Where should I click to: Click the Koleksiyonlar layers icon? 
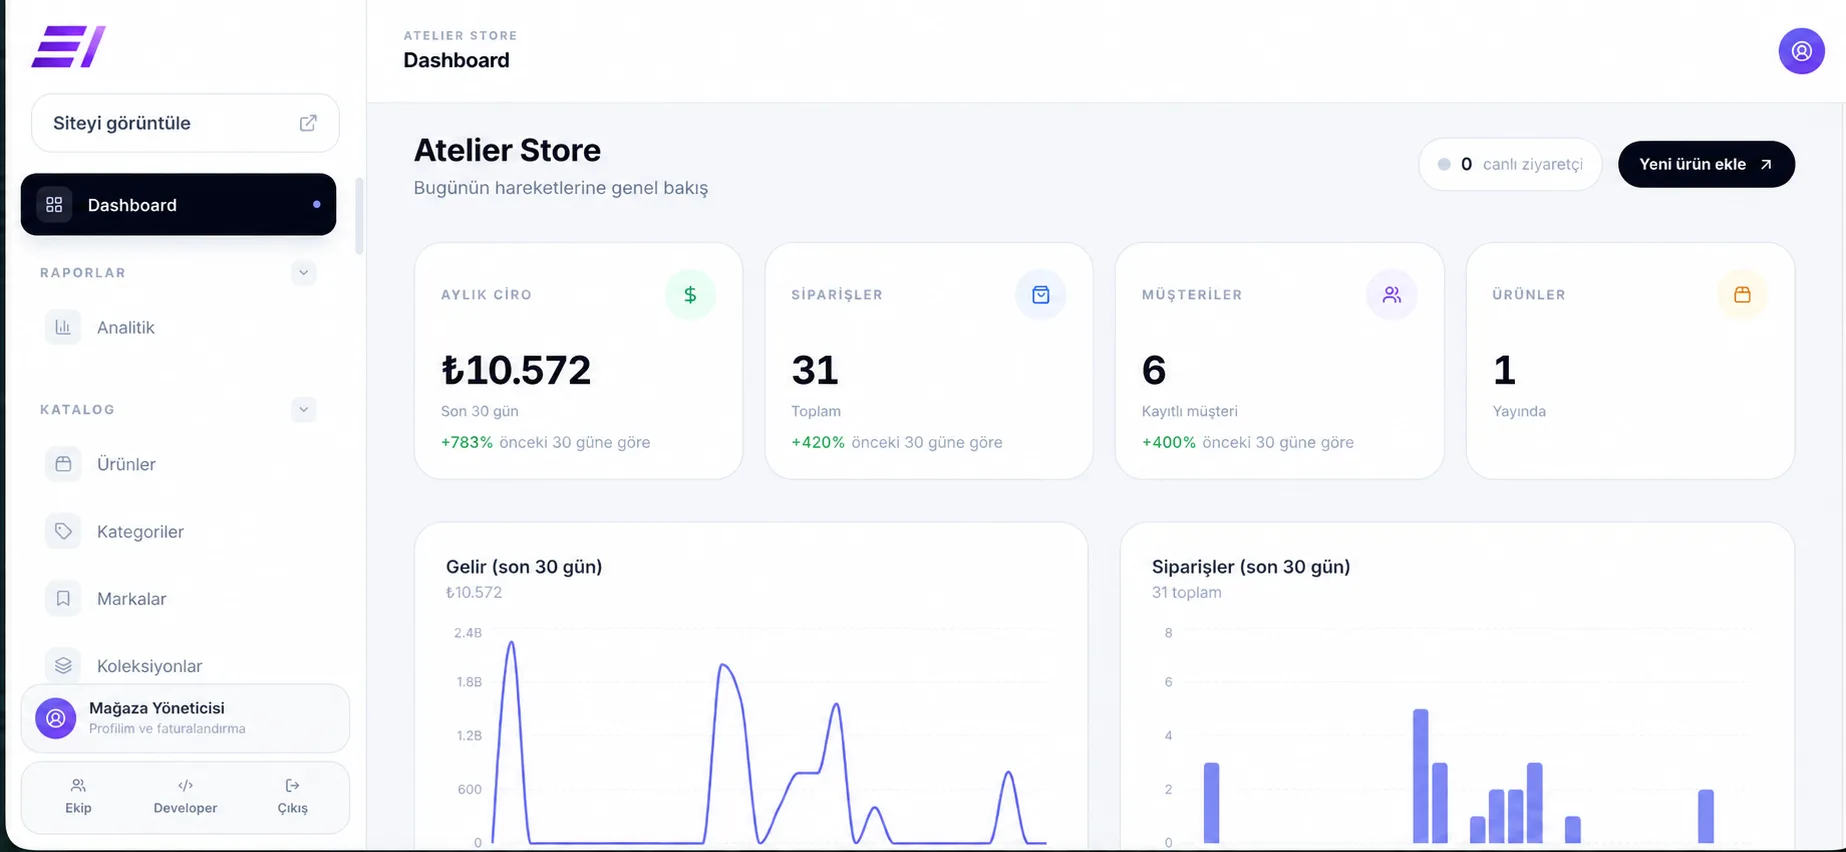63,665
